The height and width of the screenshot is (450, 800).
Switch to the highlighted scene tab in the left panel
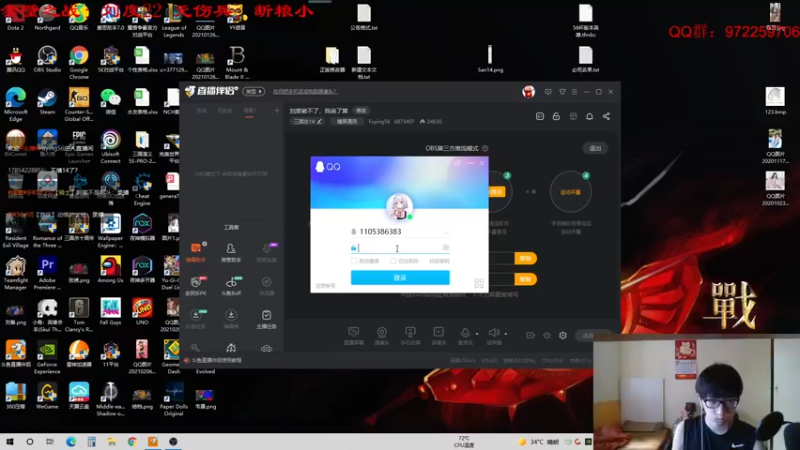249,111
